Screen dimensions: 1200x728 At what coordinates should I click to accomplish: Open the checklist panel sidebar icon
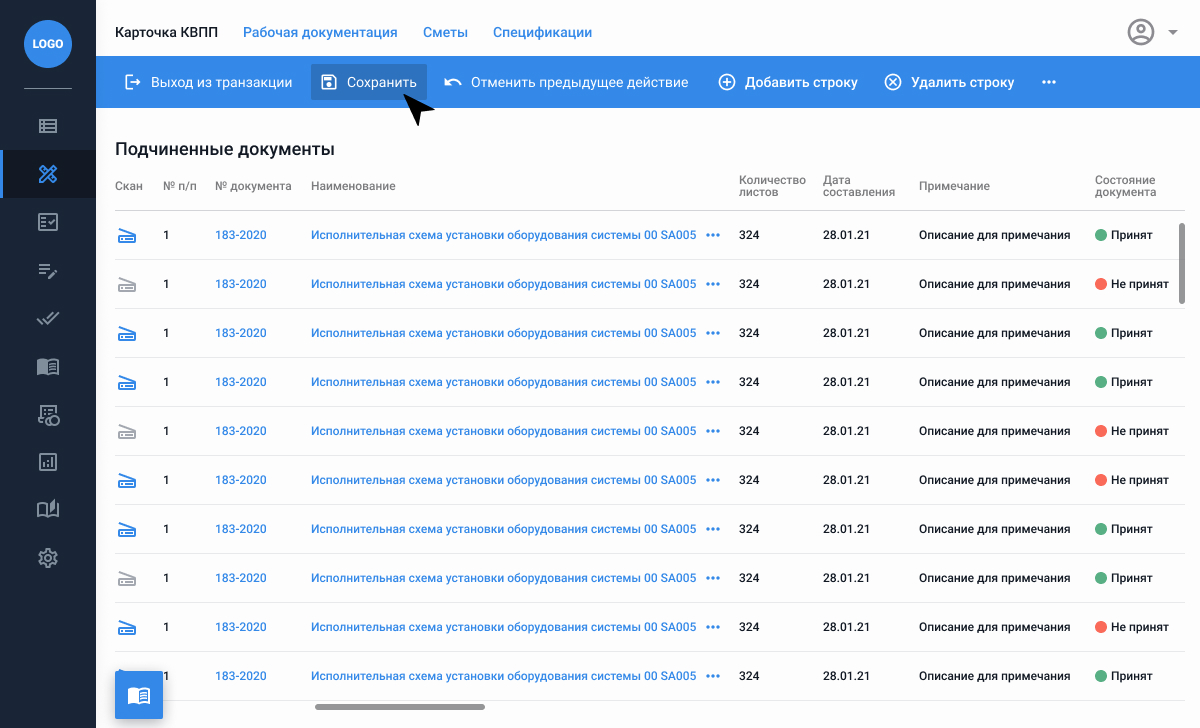[48, 222]
